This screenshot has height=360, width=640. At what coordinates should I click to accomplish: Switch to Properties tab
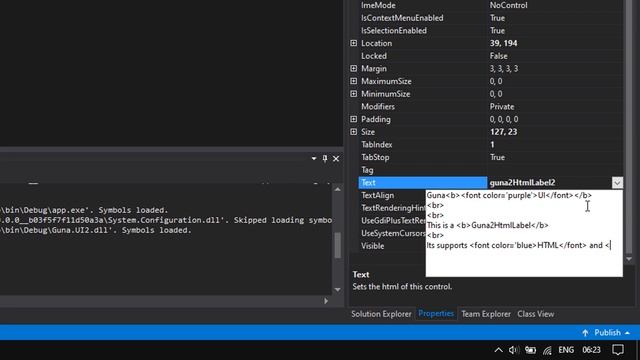coord(436,313)
